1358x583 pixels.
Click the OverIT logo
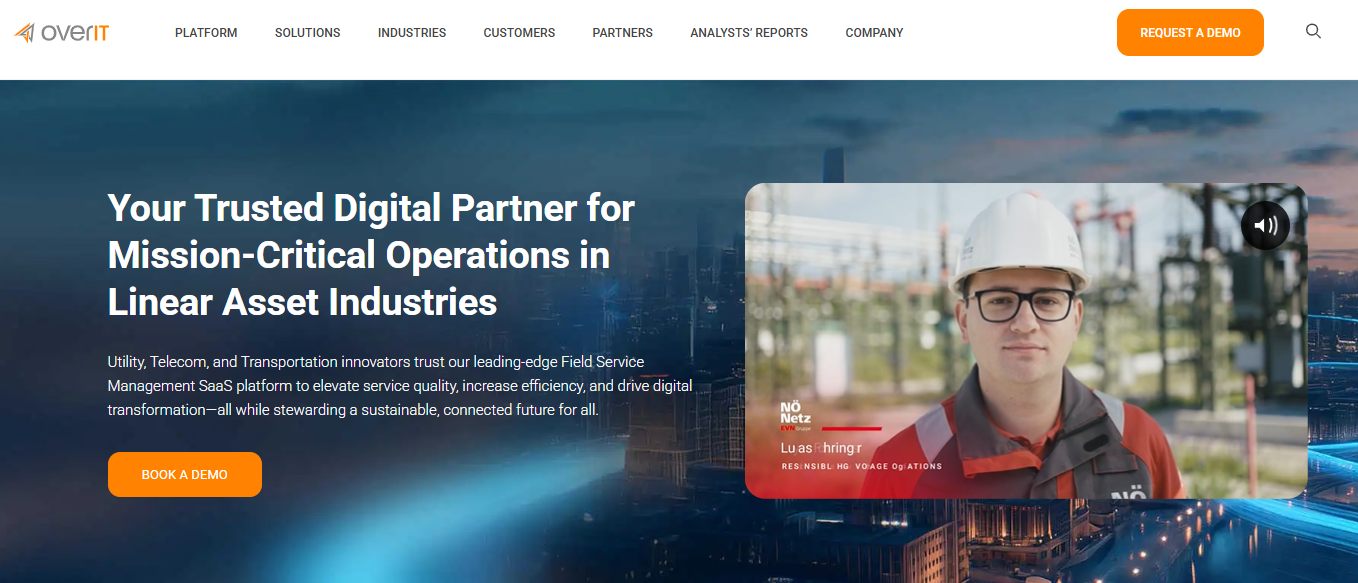(62, 33)
